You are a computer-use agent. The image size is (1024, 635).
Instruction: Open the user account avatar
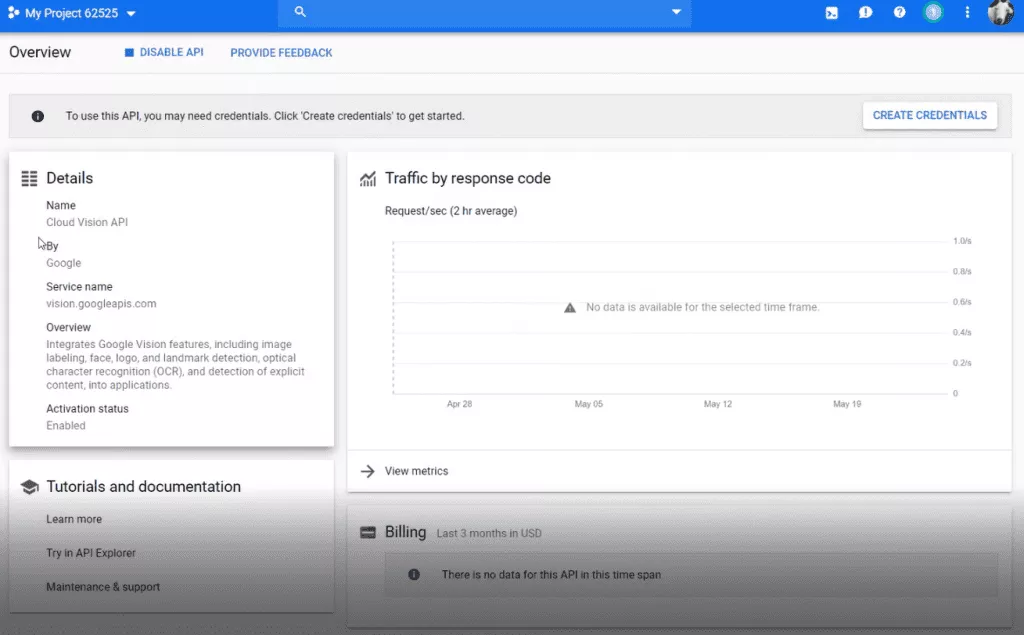[1000, 12]
